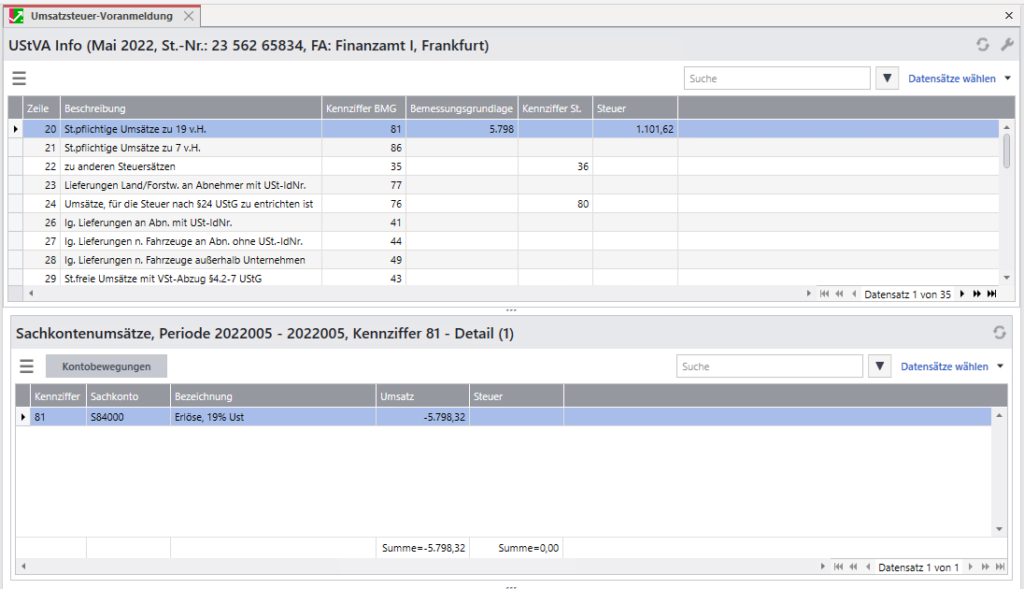Open settings wrench in UStVA Info header

point(1006,45)
